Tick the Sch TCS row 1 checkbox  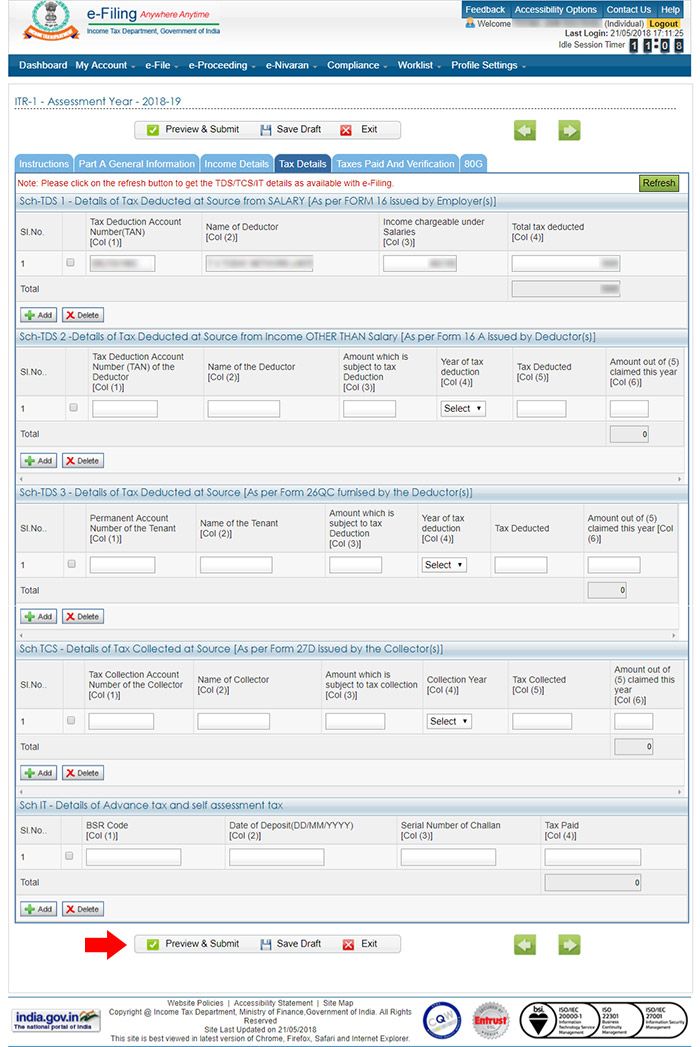point(71,720)
